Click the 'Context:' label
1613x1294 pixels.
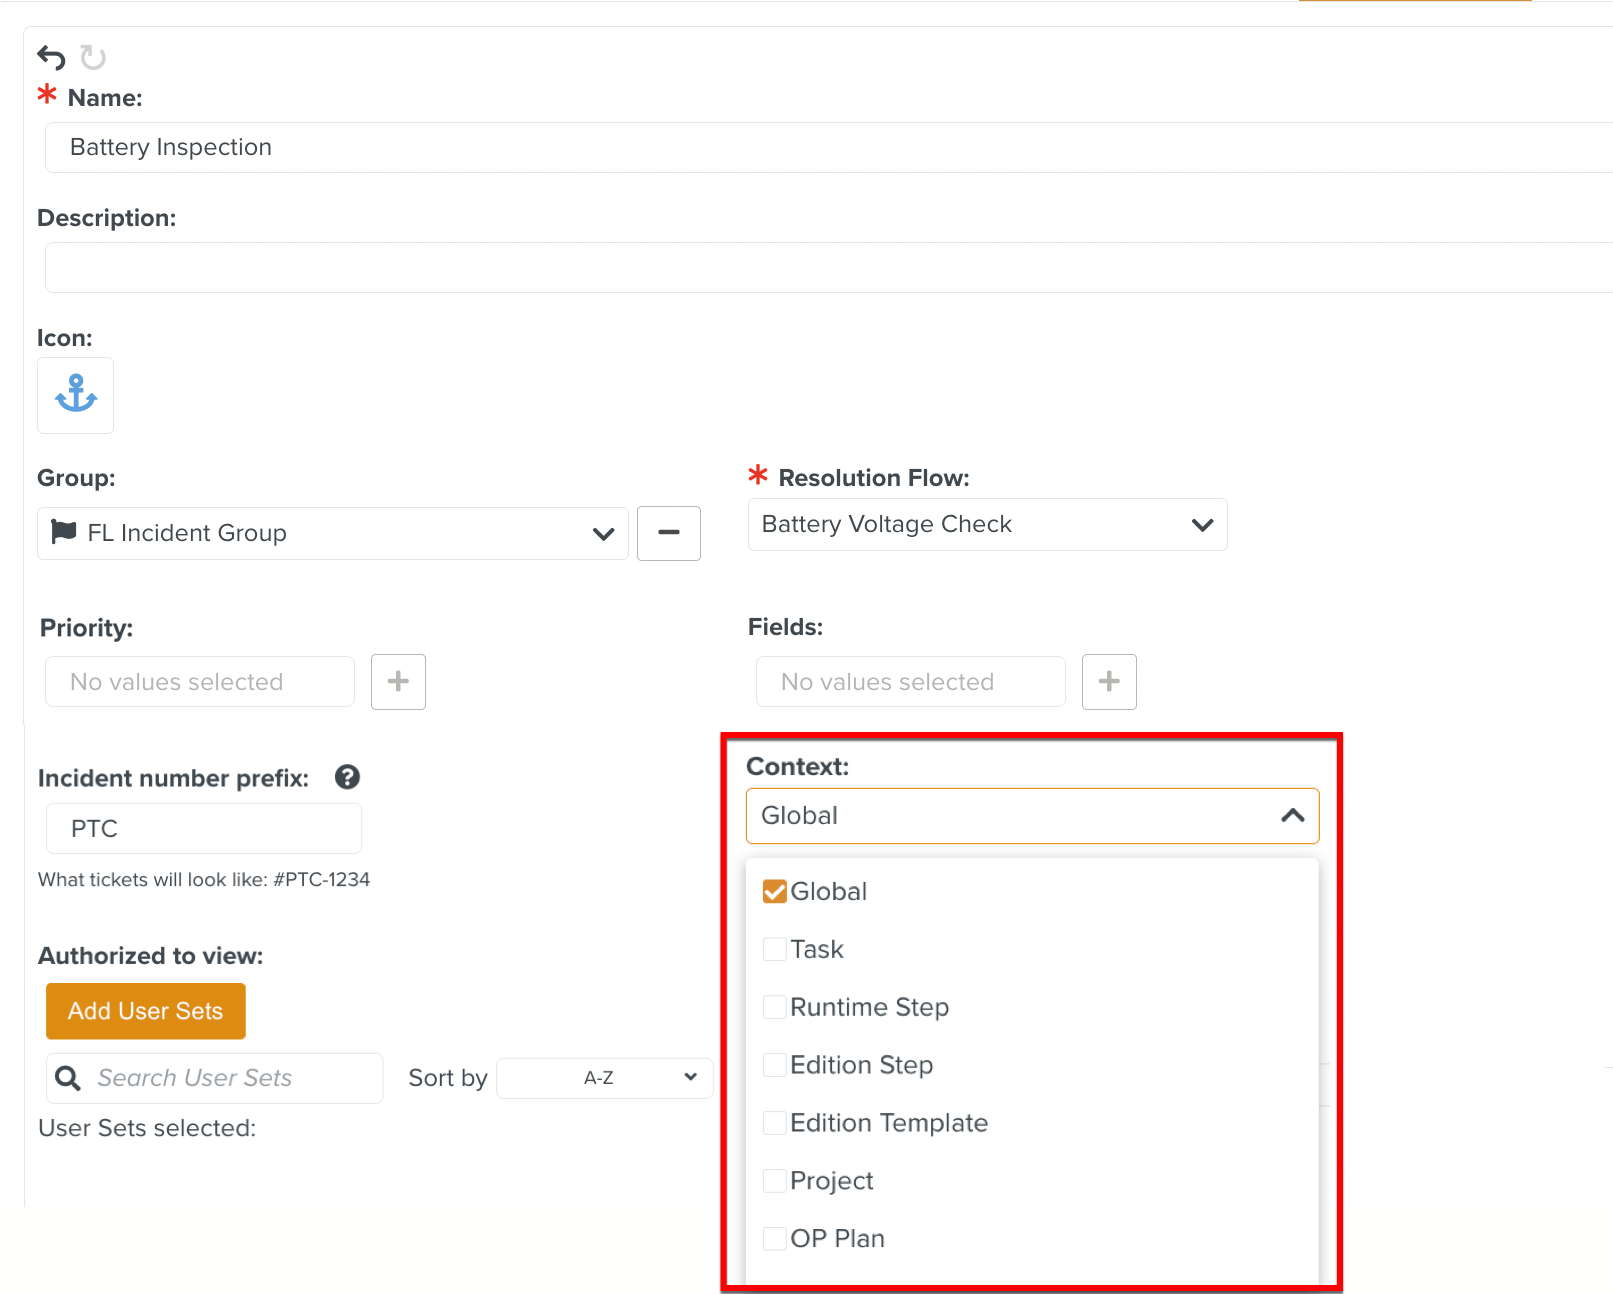(x=798, y=767)
